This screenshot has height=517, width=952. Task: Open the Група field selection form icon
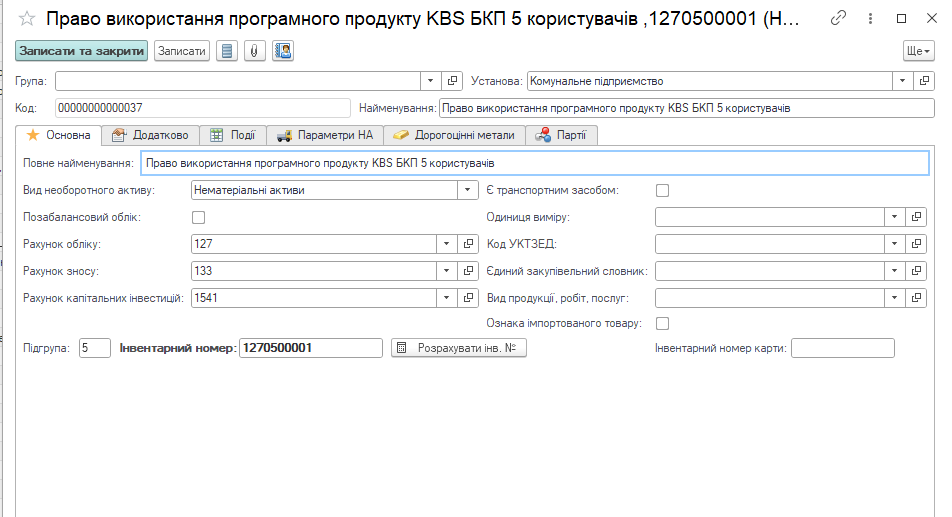click(x=452, y=81)
